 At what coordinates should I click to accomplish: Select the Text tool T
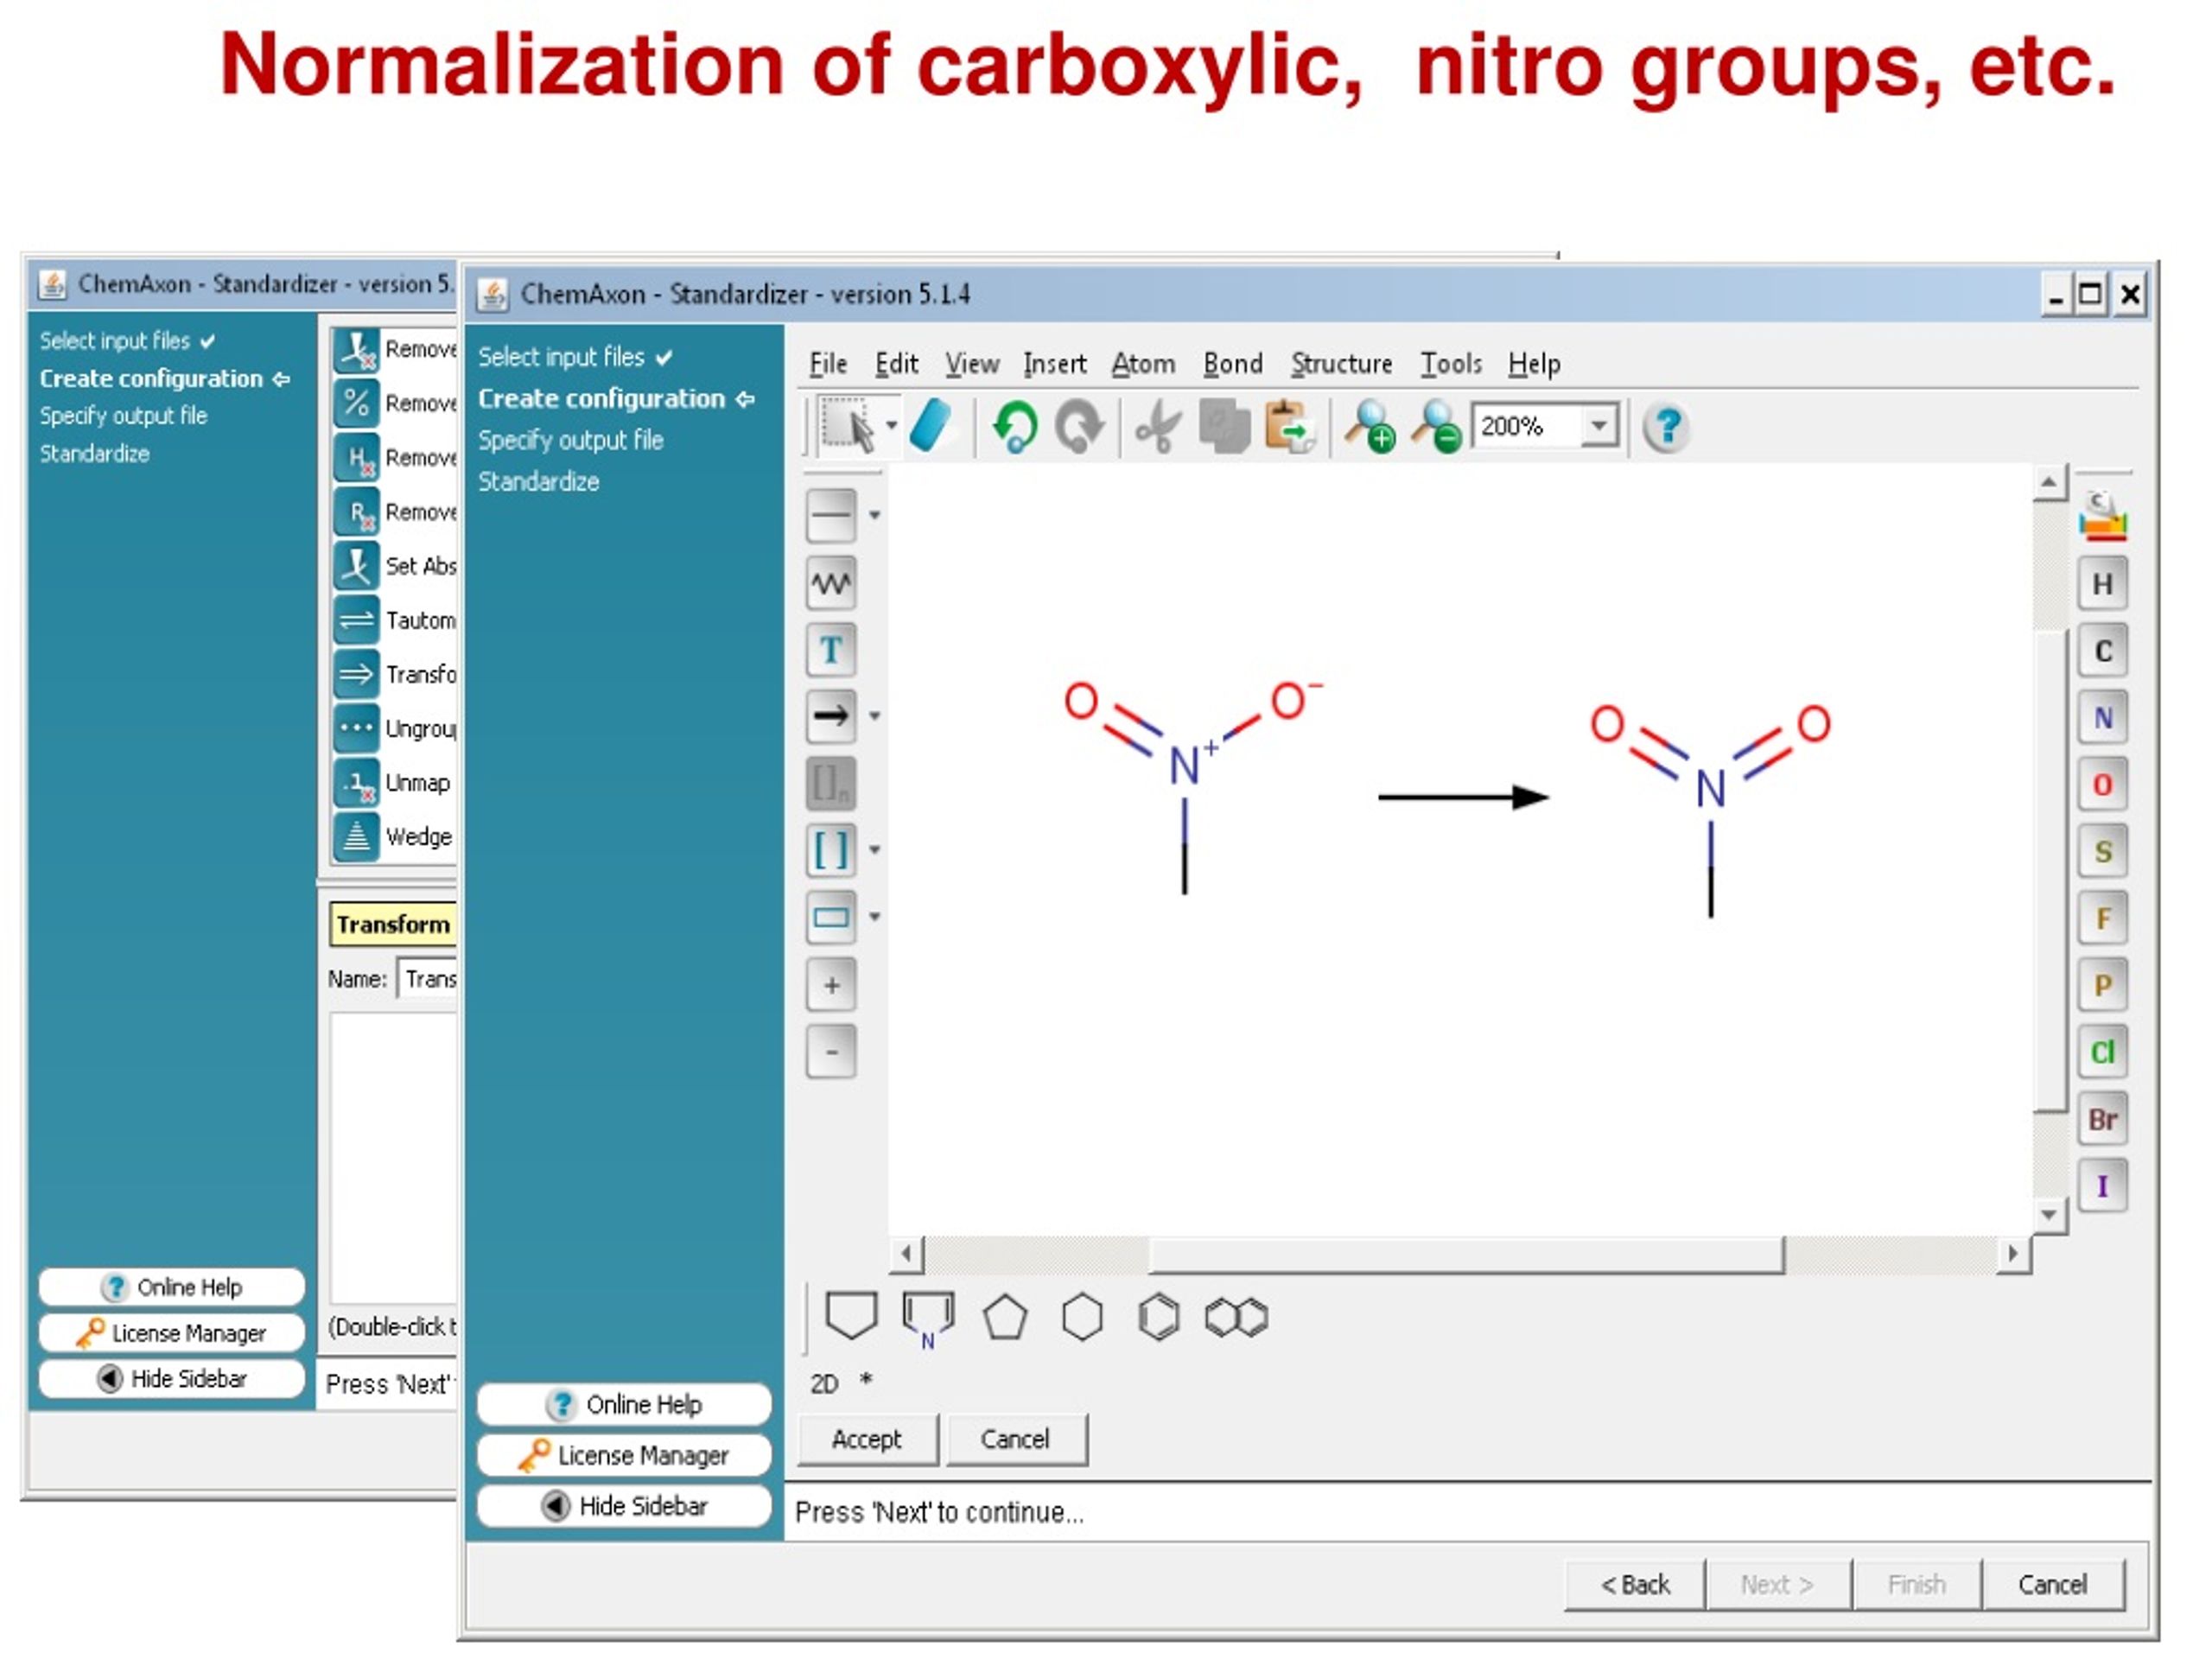[831, 650]
